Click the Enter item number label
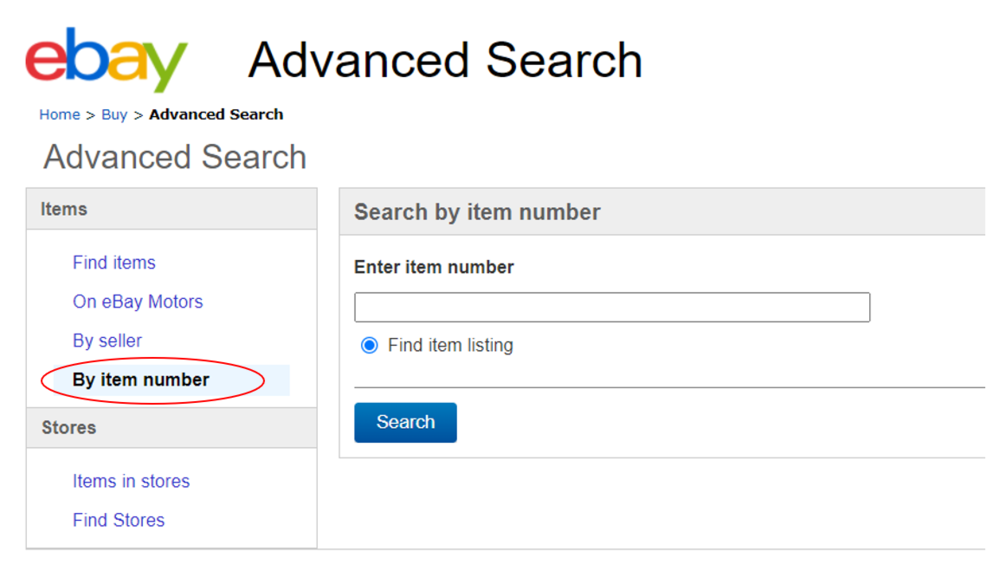Image resolution: width=1000 pixels, height=584 pixels. [434, 267]
